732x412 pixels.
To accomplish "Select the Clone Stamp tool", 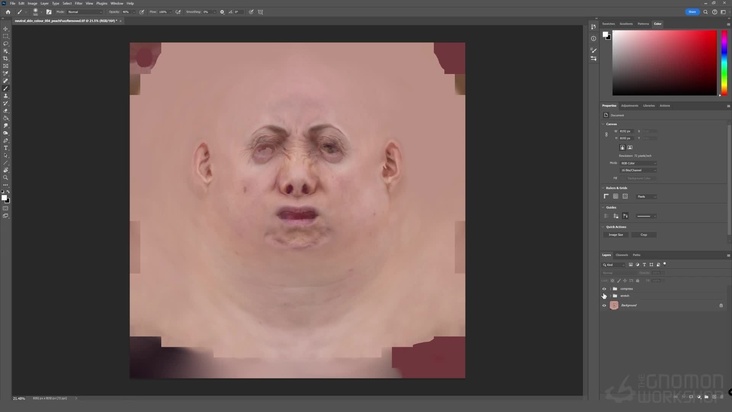I will point(6,96).
